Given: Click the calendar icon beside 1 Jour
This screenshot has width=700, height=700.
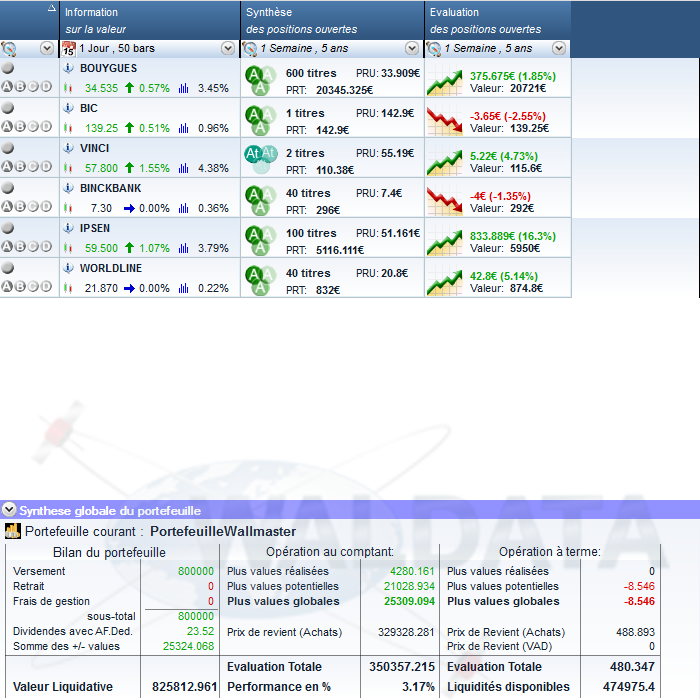Looking at the screenshot, I should coord(68,48).
